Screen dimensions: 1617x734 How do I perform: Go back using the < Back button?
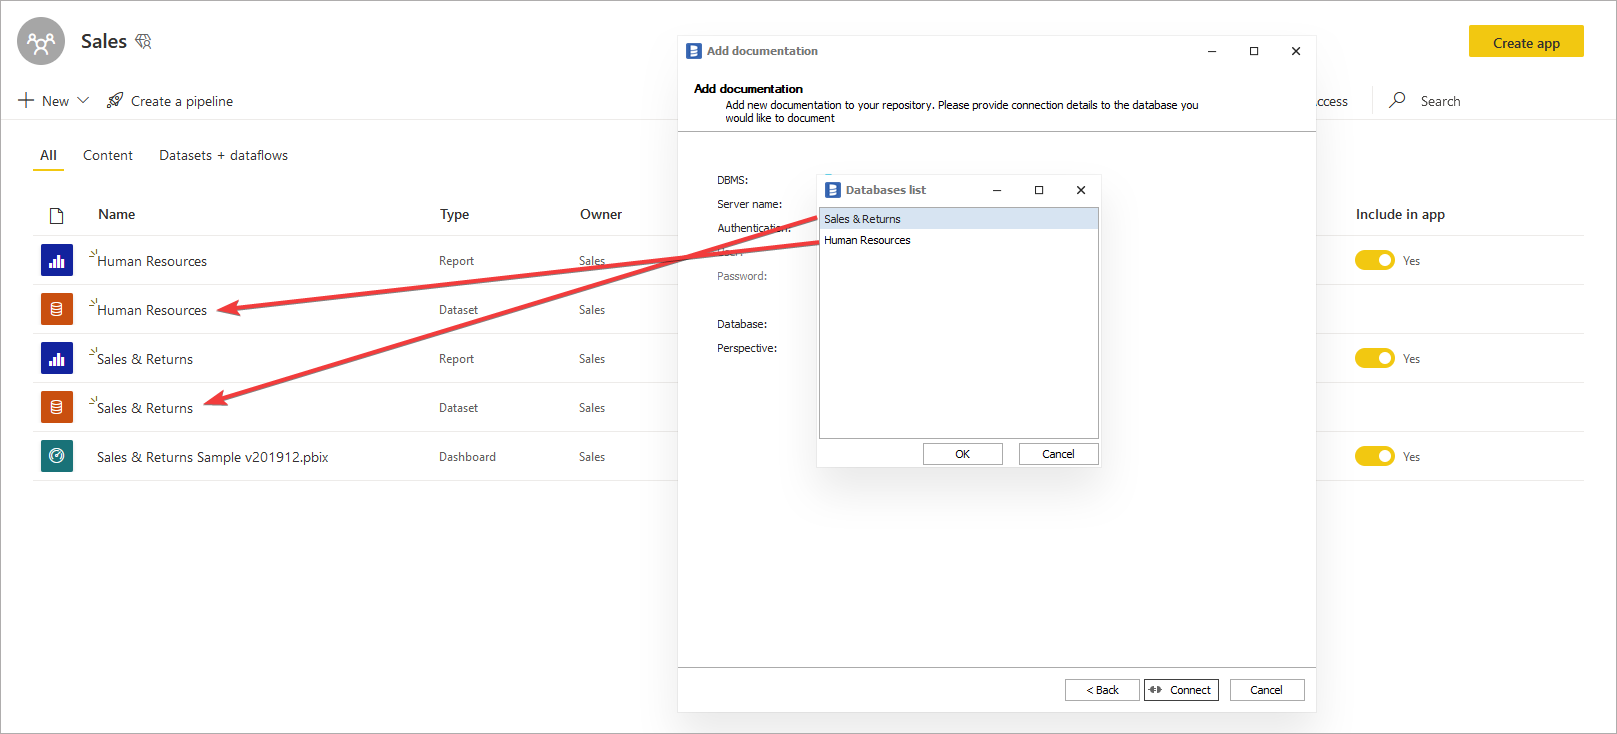pyautogui.click(x=1102, y=690)
